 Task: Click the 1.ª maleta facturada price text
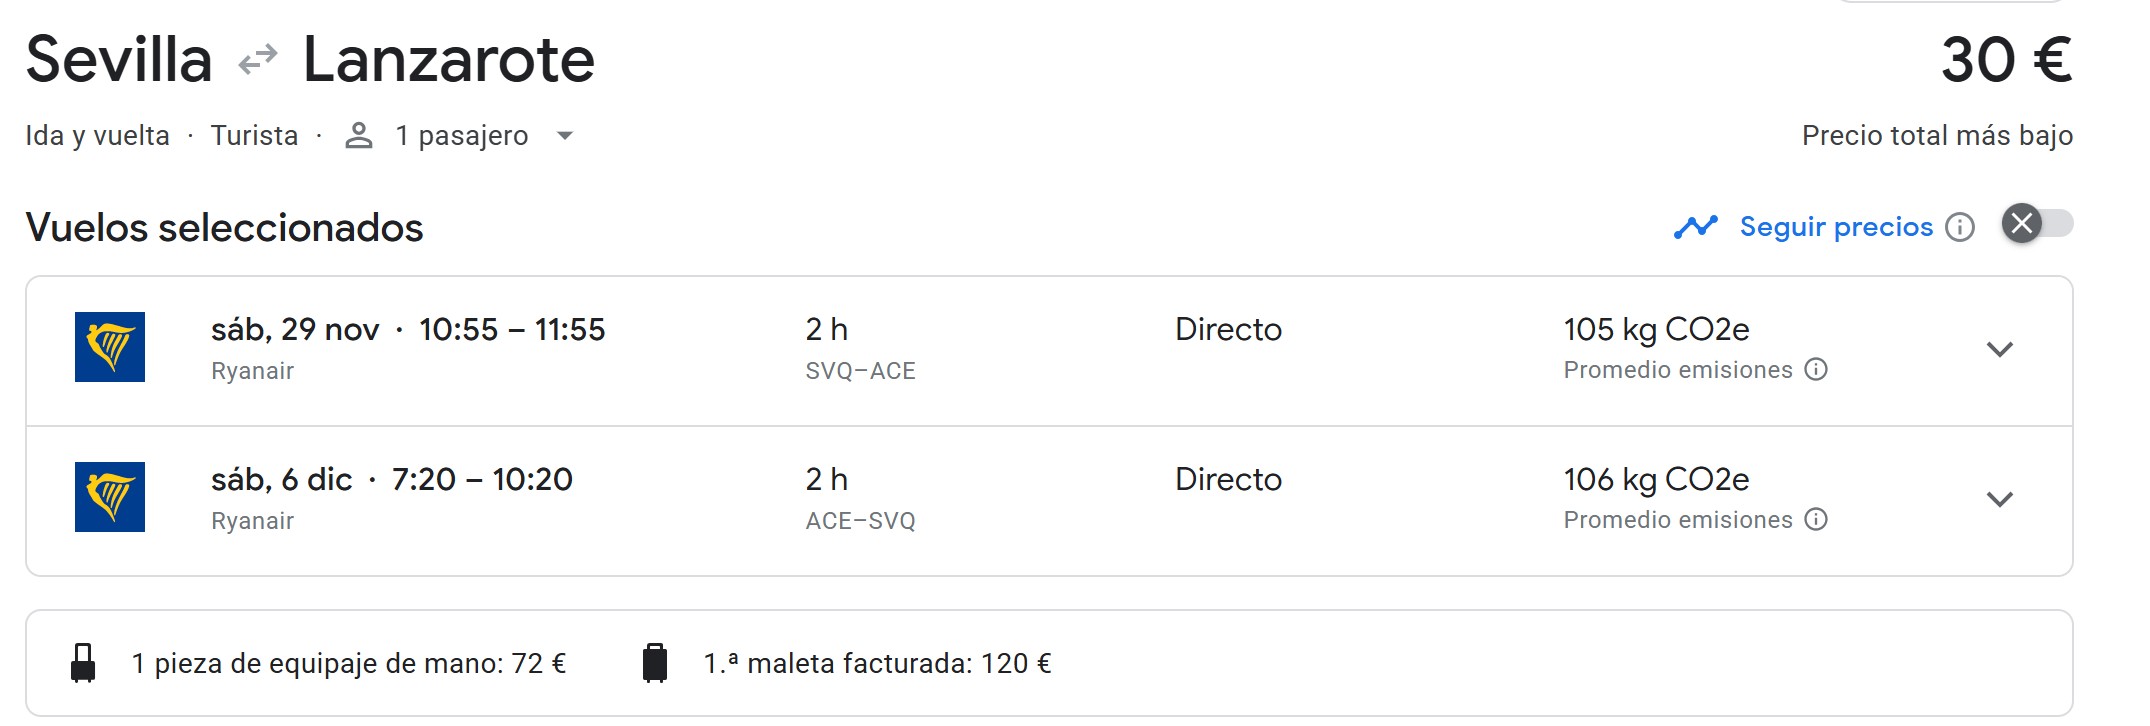coord(877,664)
